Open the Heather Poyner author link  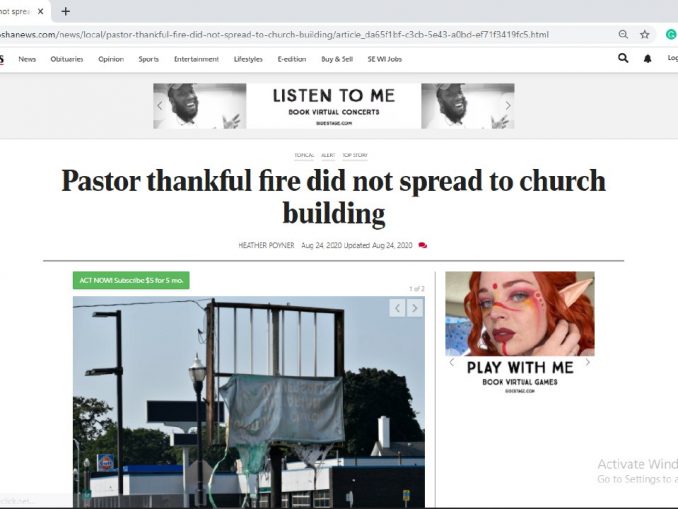pyautogui.click(x=266, y=245)
